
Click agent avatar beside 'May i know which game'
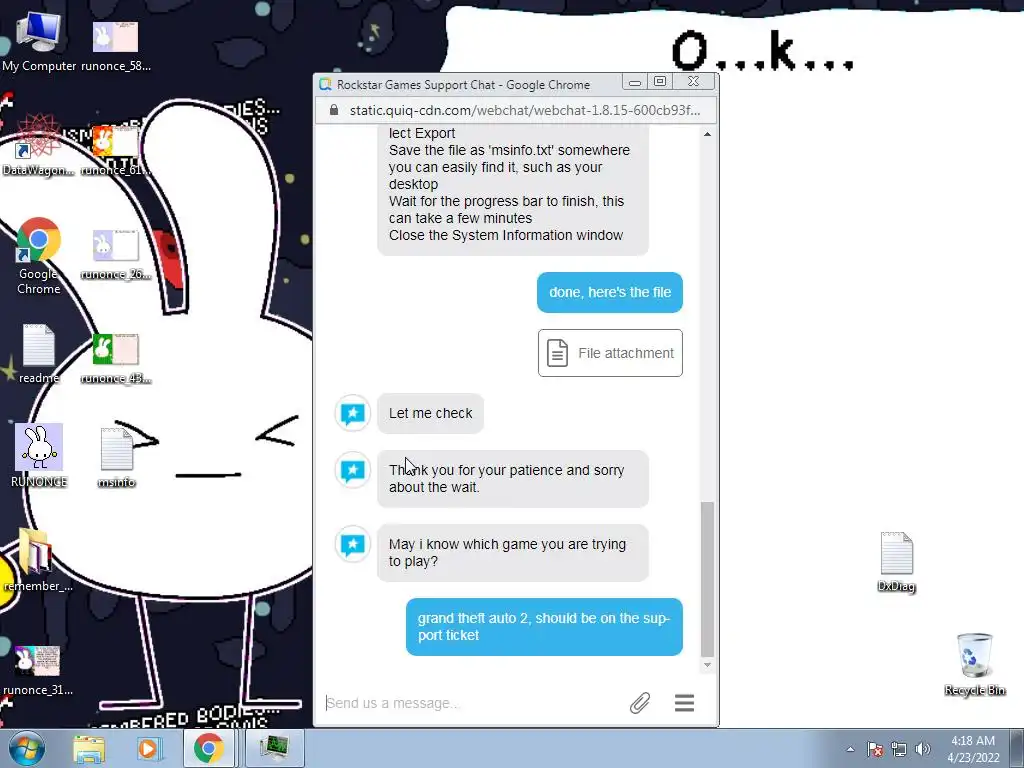[353, 545]
